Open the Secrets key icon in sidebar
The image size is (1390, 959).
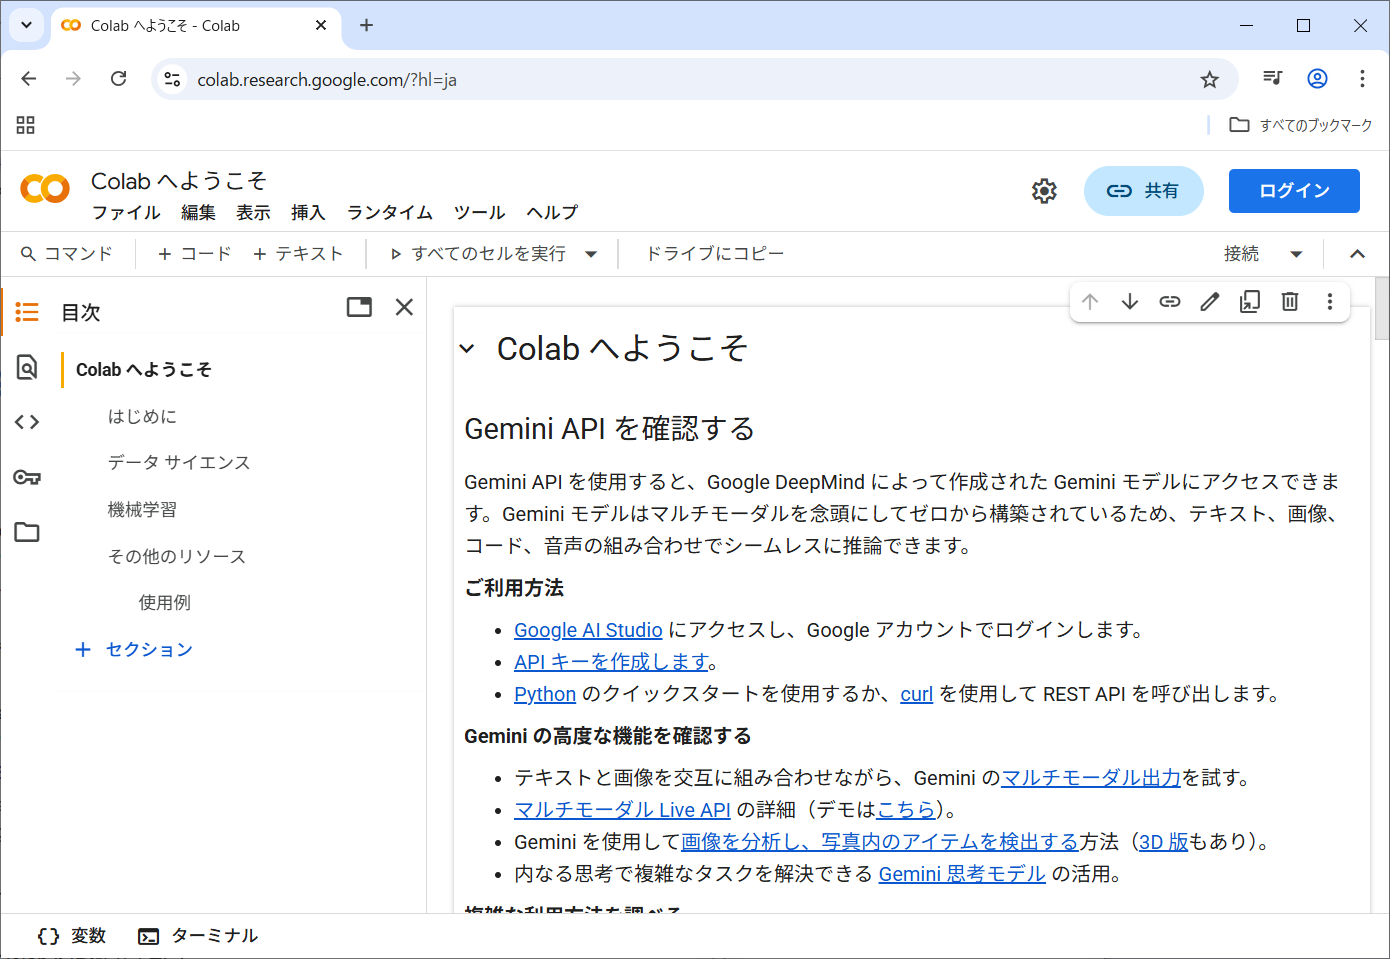27,477
